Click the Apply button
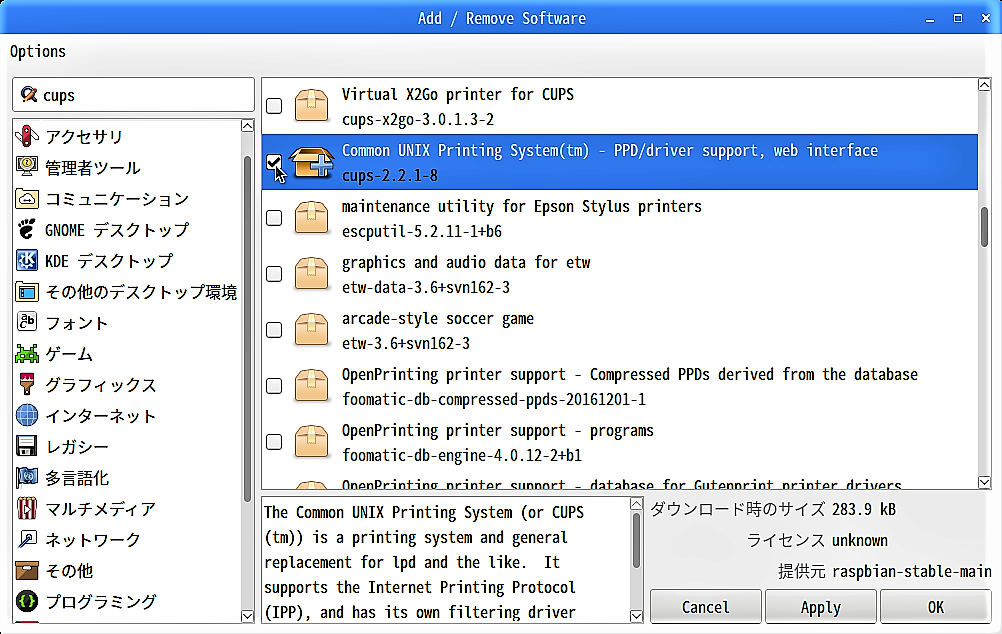The image size is (1002, 634). (821, 607)
